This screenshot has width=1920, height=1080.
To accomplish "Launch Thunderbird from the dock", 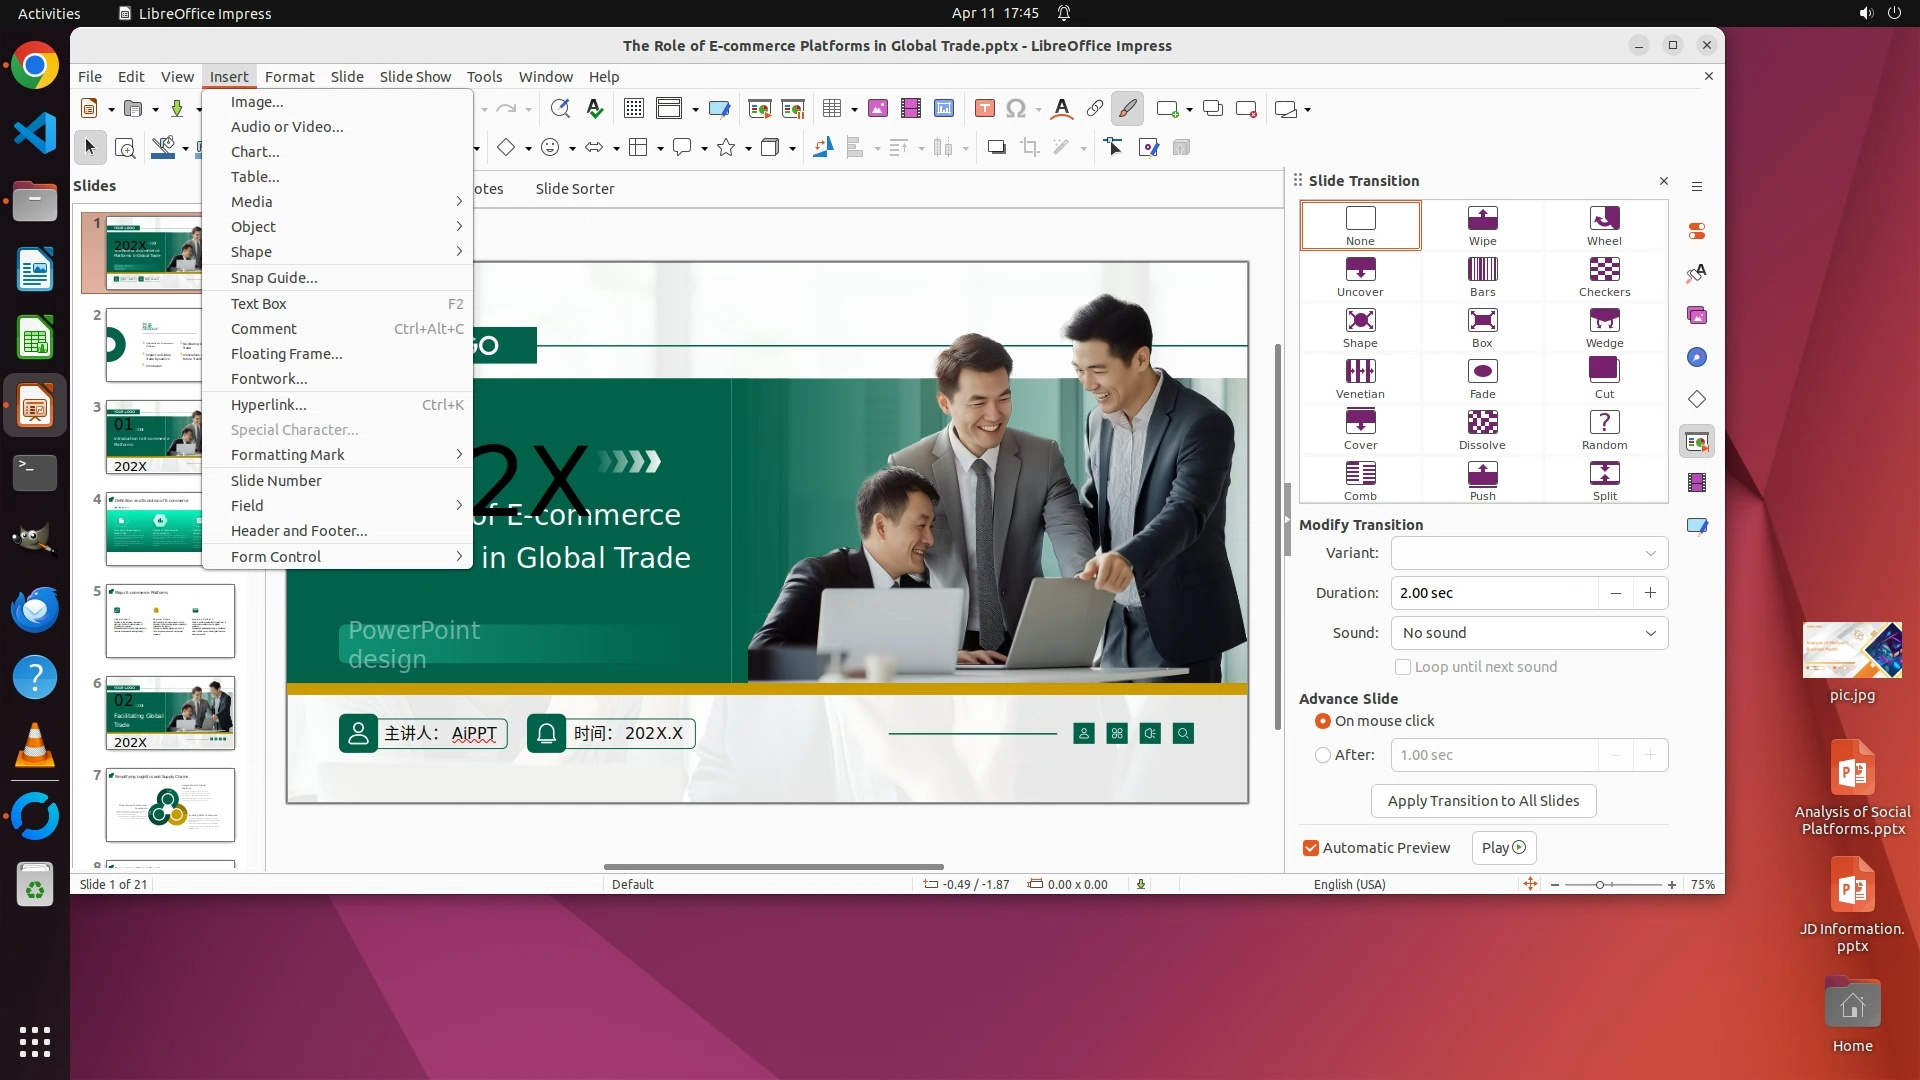I will (35, 609).
